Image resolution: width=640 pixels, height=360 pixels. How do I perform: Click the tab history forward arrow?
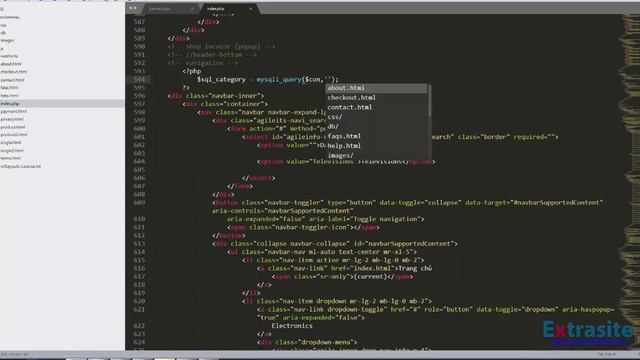135,8
